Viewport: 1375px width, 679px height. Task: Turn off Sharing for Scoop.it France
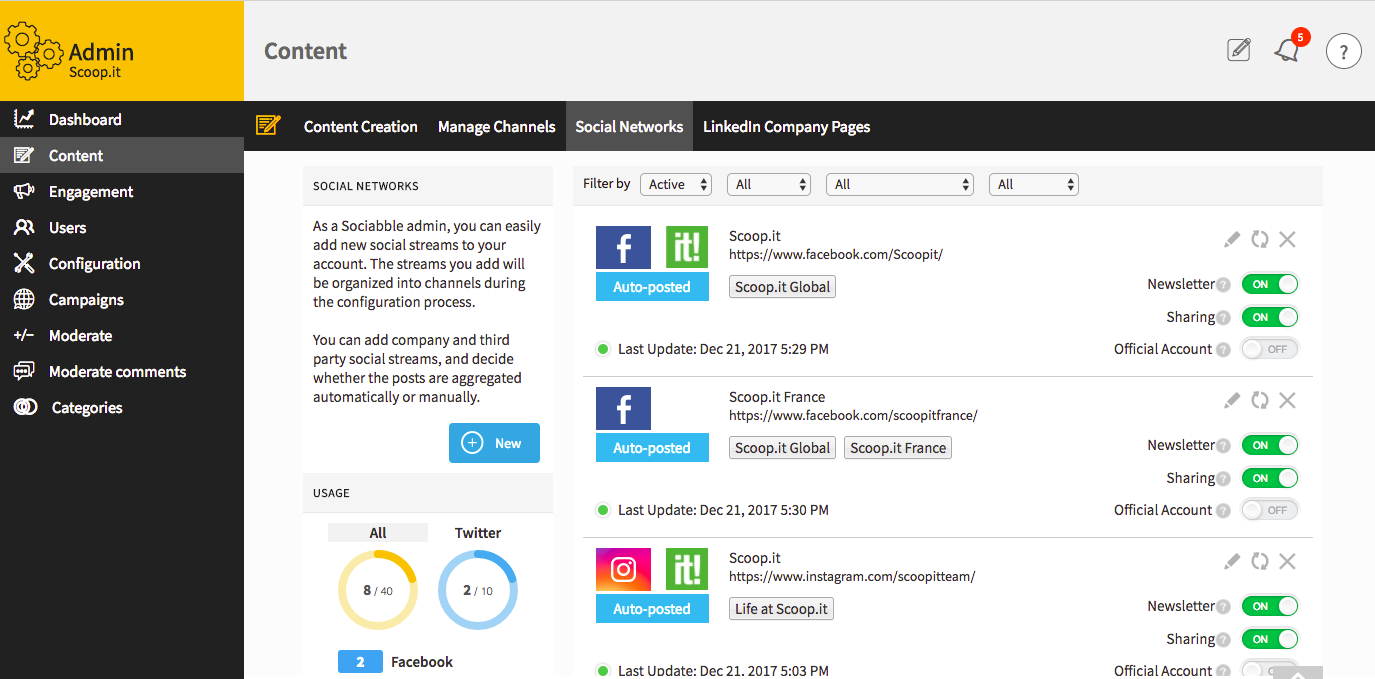click(x=1270, y=478)
